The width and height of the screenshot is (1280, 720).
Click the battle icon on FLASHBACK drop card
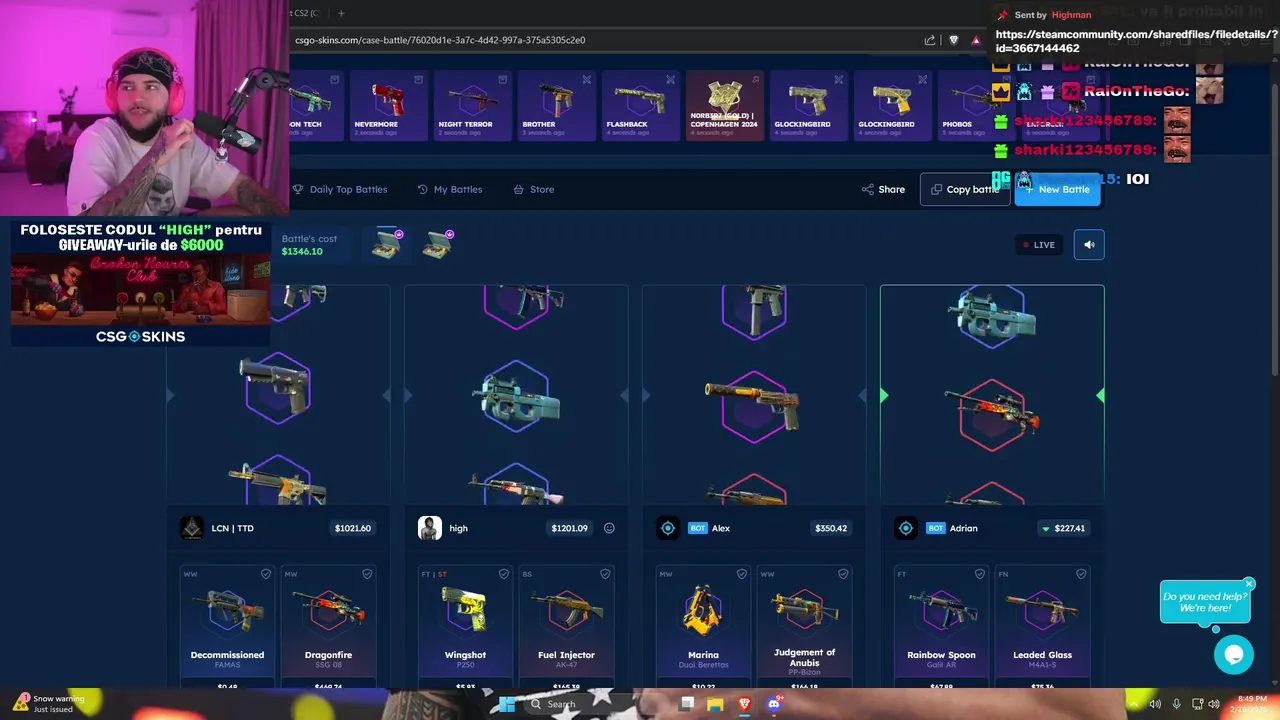(x=671, y=80)
